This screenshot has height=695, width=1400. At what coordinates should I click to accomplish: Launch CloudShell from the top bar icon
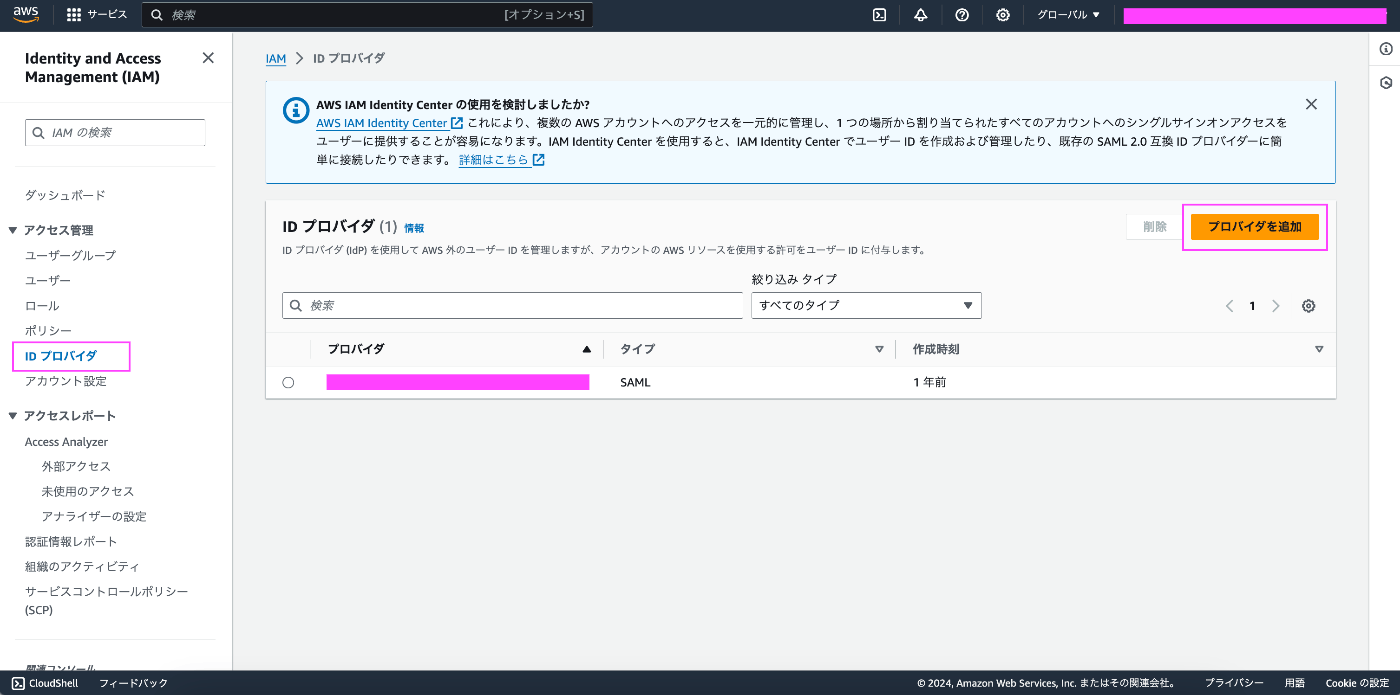pos(879,15)
